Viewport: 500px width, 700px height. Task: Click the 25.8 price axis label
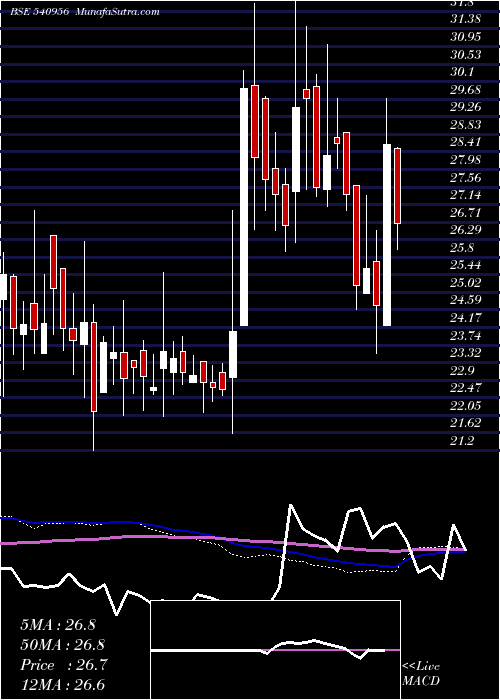pyautogui.click(x=463, y=248)
